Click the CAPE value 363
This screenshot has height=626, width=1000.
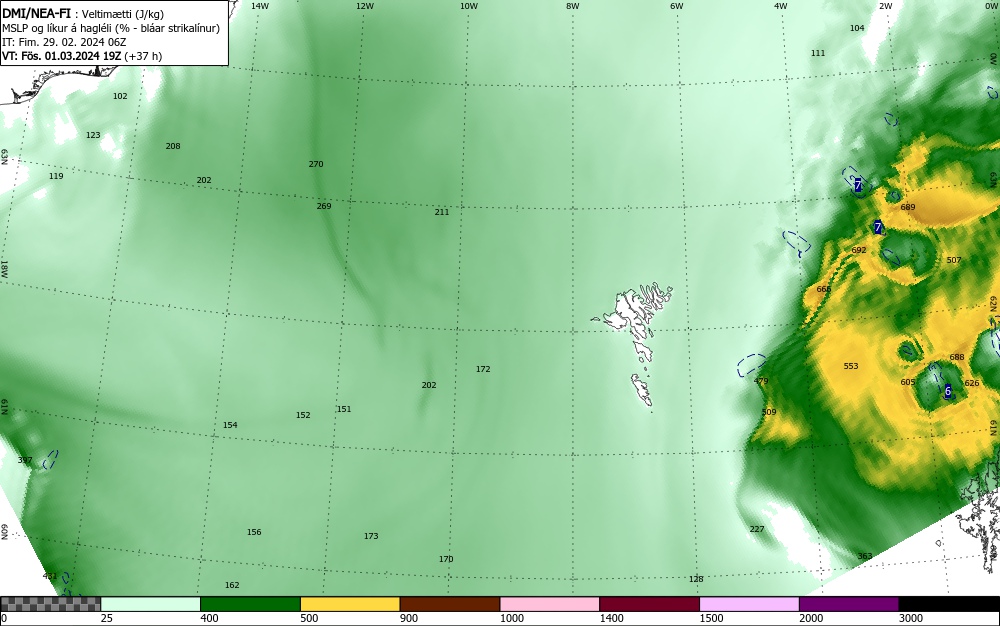865,557
